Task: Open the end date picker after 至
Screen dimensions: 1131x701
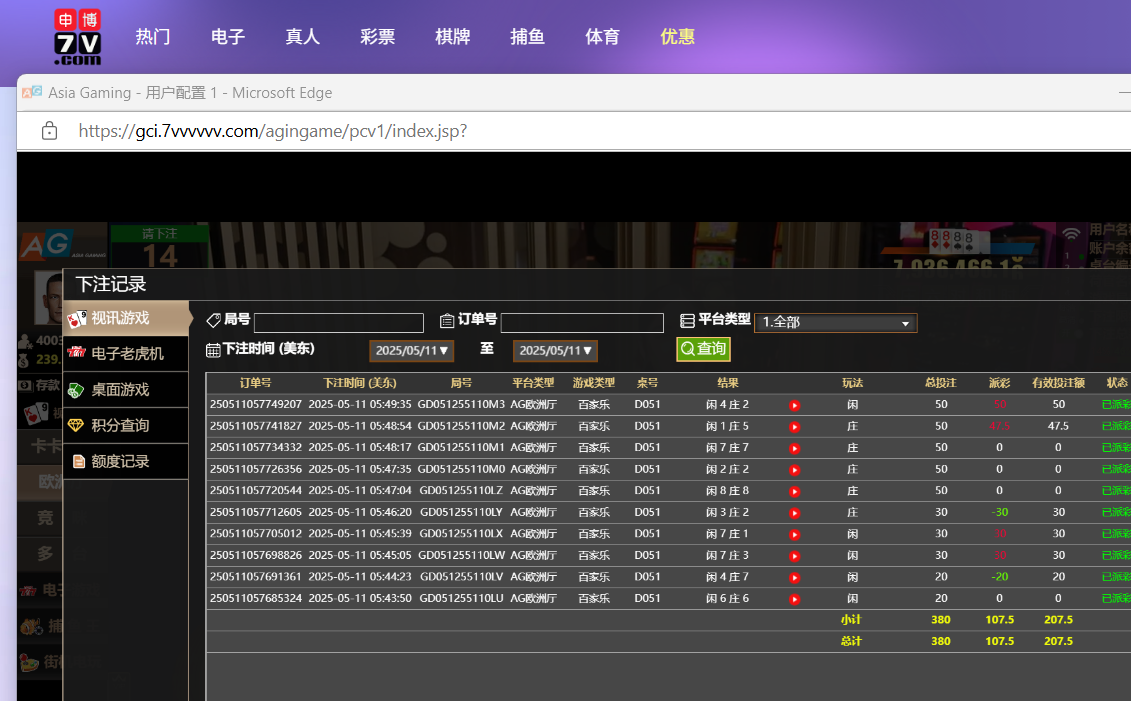Action: pos(555,351)
